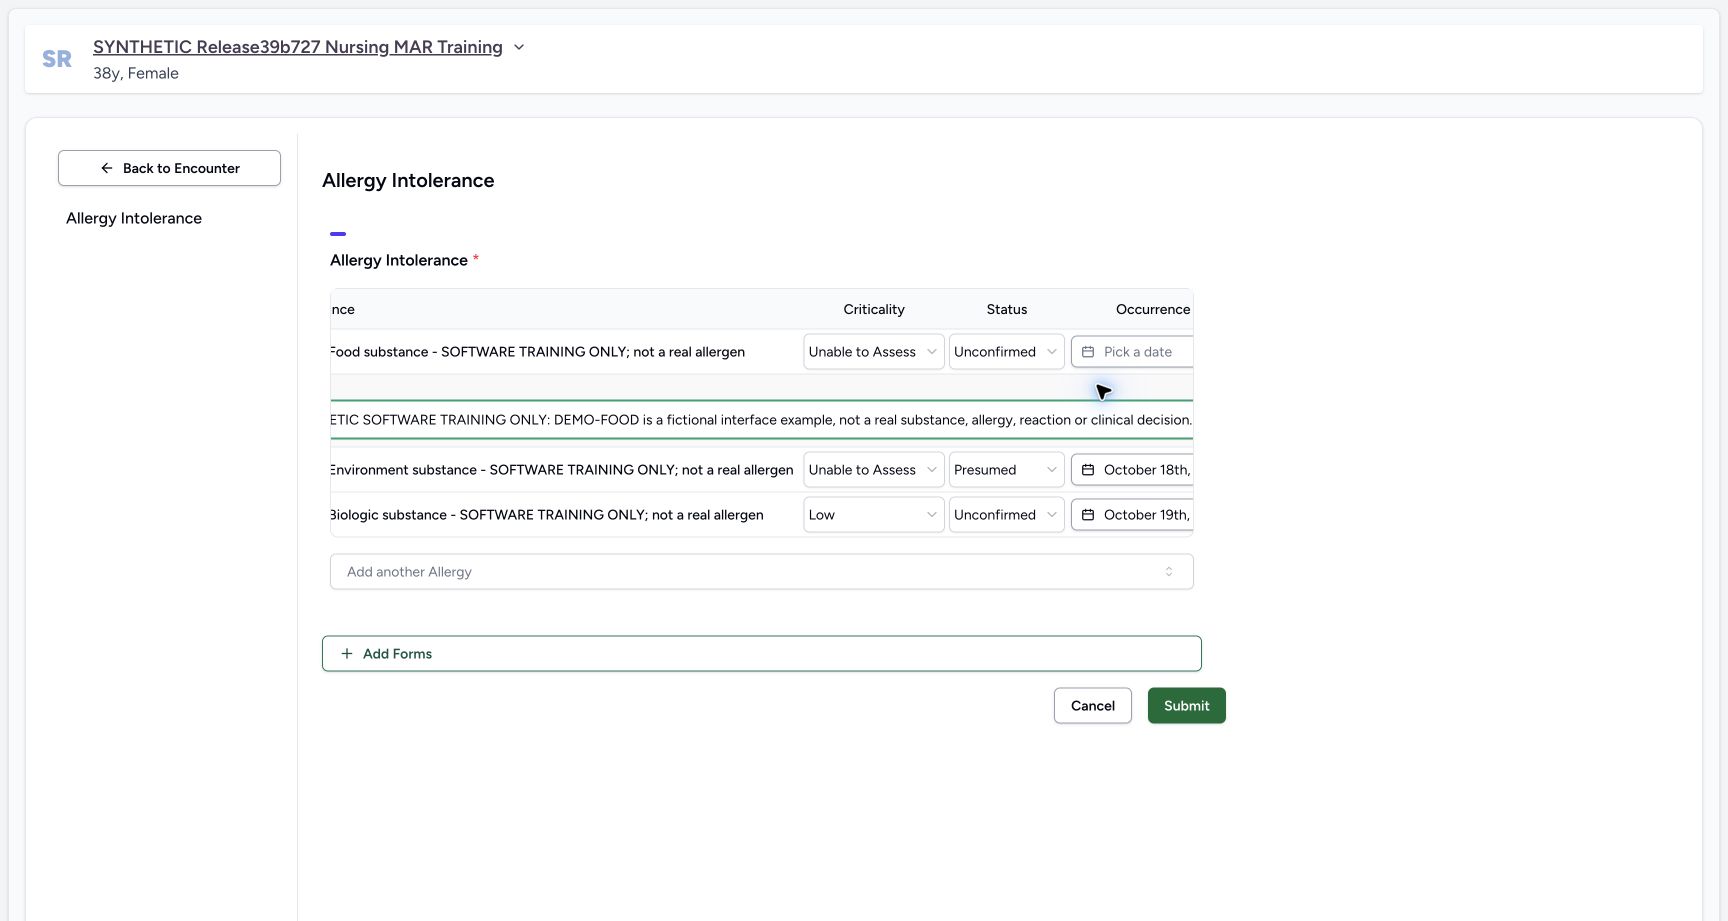Click the SR patient avatar

point(57,59)
